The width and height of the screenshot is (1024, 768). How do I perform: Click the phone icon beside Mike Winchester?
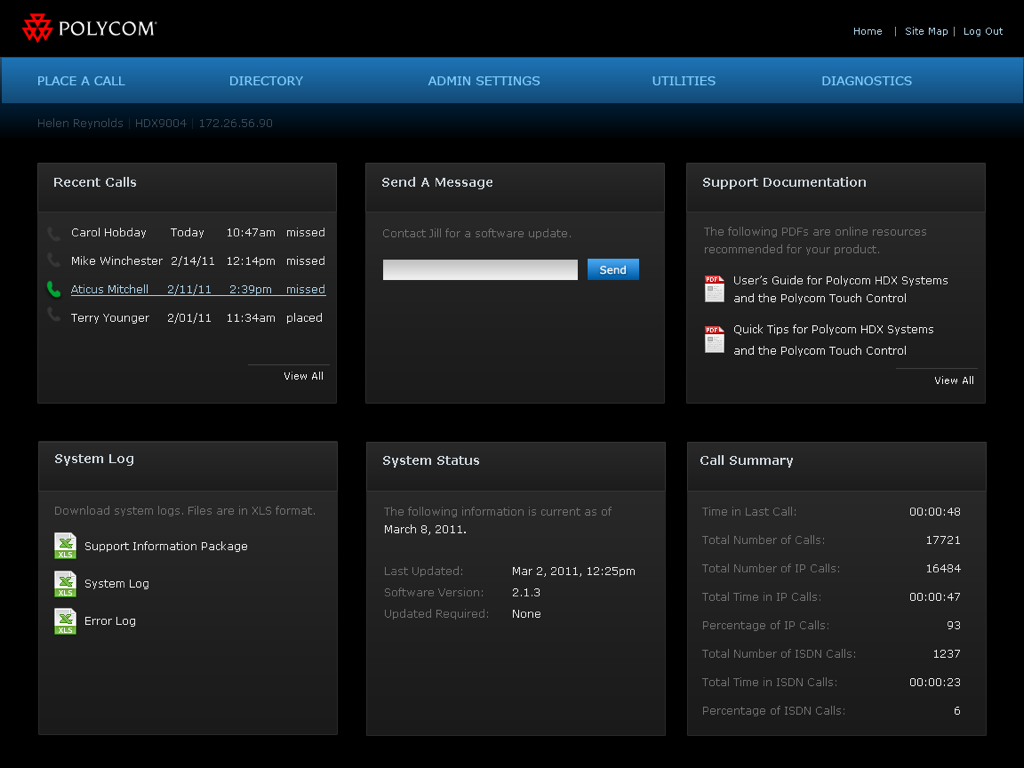coord(52,261)
